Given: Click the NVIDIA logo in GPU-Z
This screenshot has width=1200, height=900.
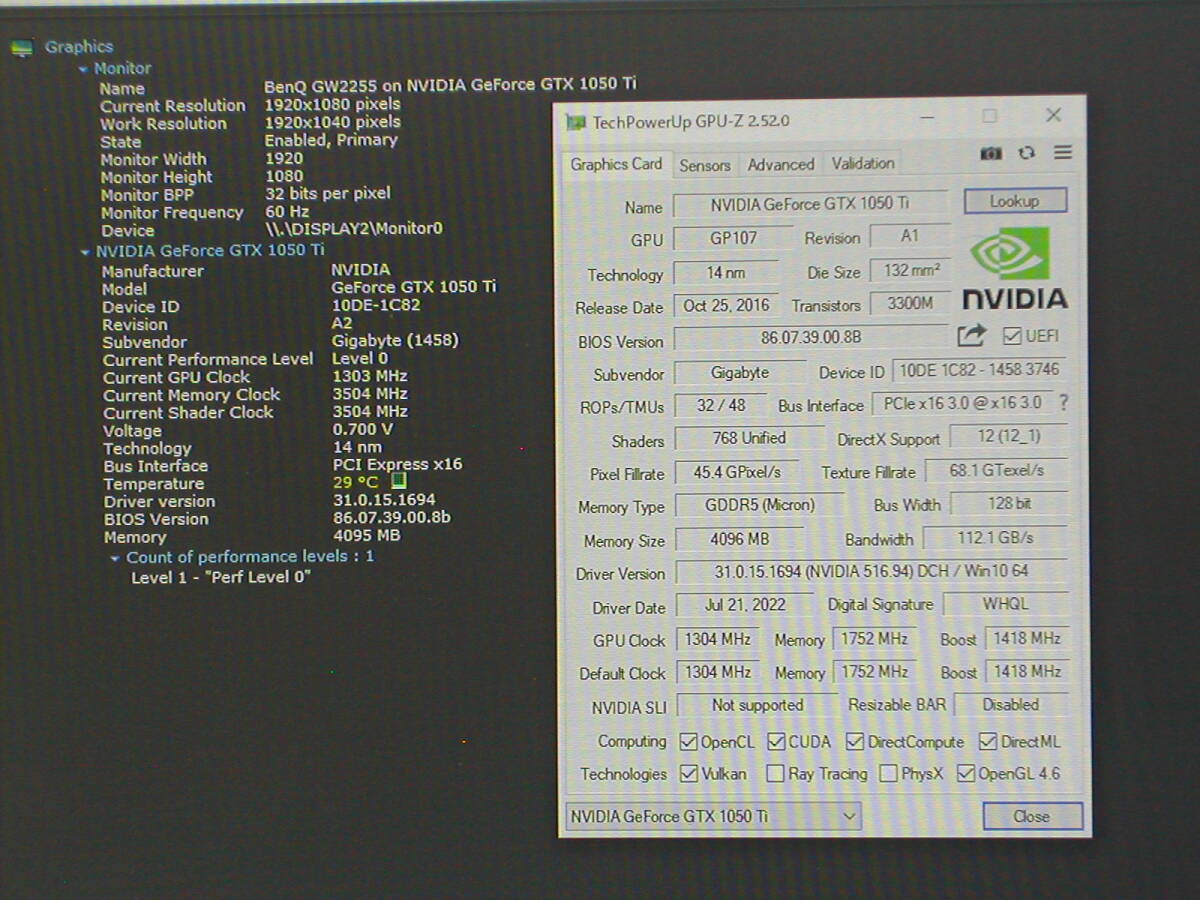Looking at the screenshot, I should coord(1014,268).
